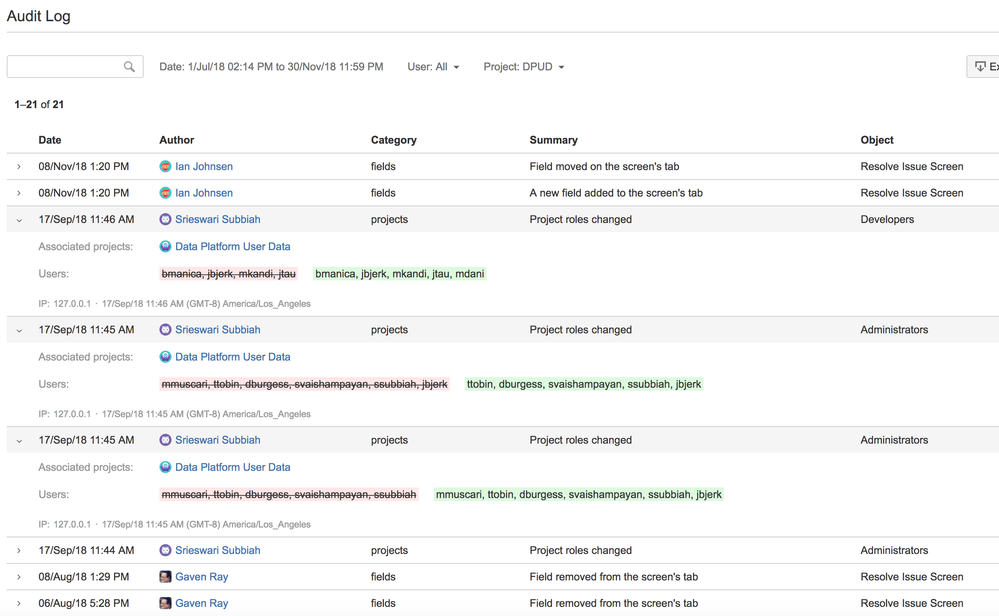Viewport: 999px width, 616px height.
Task: Expand the 06/Aug/18 5:28 PM row
Action: coord(18,603)
